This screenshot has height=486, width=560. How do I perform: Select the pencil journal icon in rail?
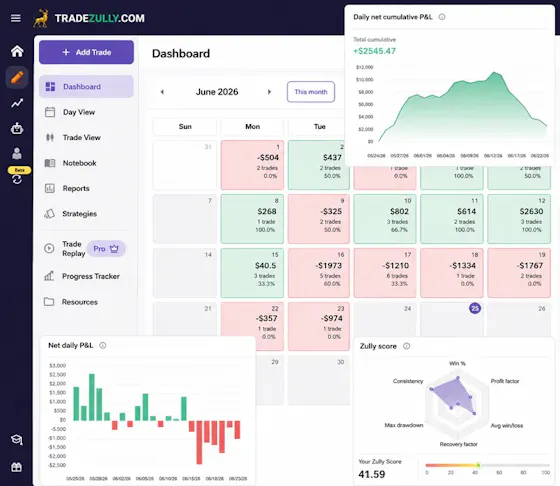tap(17, 77)
